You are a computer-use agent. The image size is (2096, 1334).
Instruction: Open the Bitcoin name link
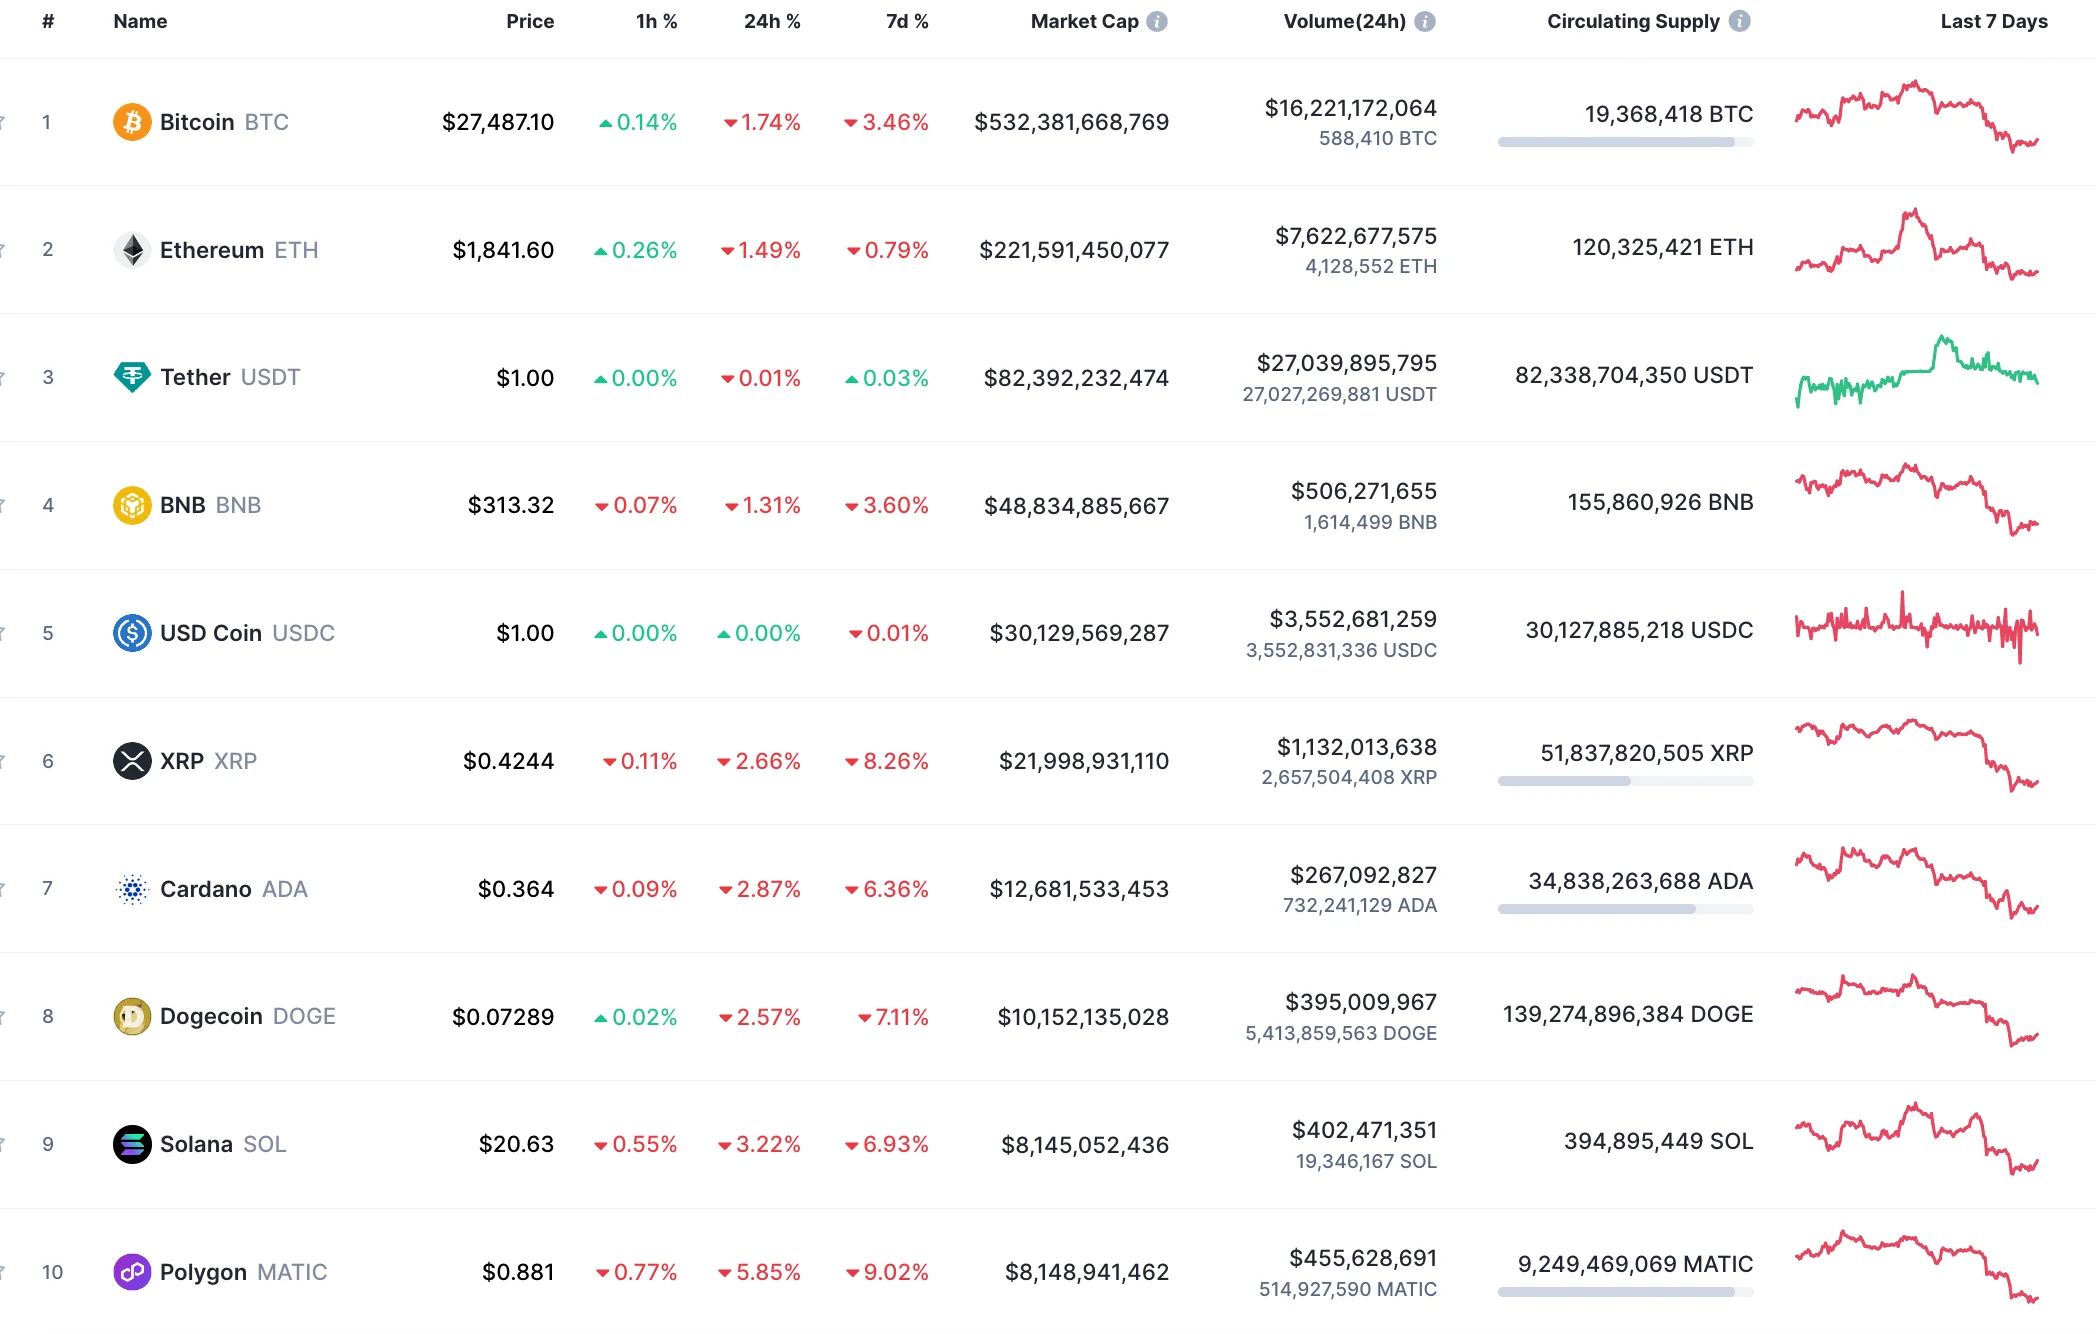pos(197,122)
